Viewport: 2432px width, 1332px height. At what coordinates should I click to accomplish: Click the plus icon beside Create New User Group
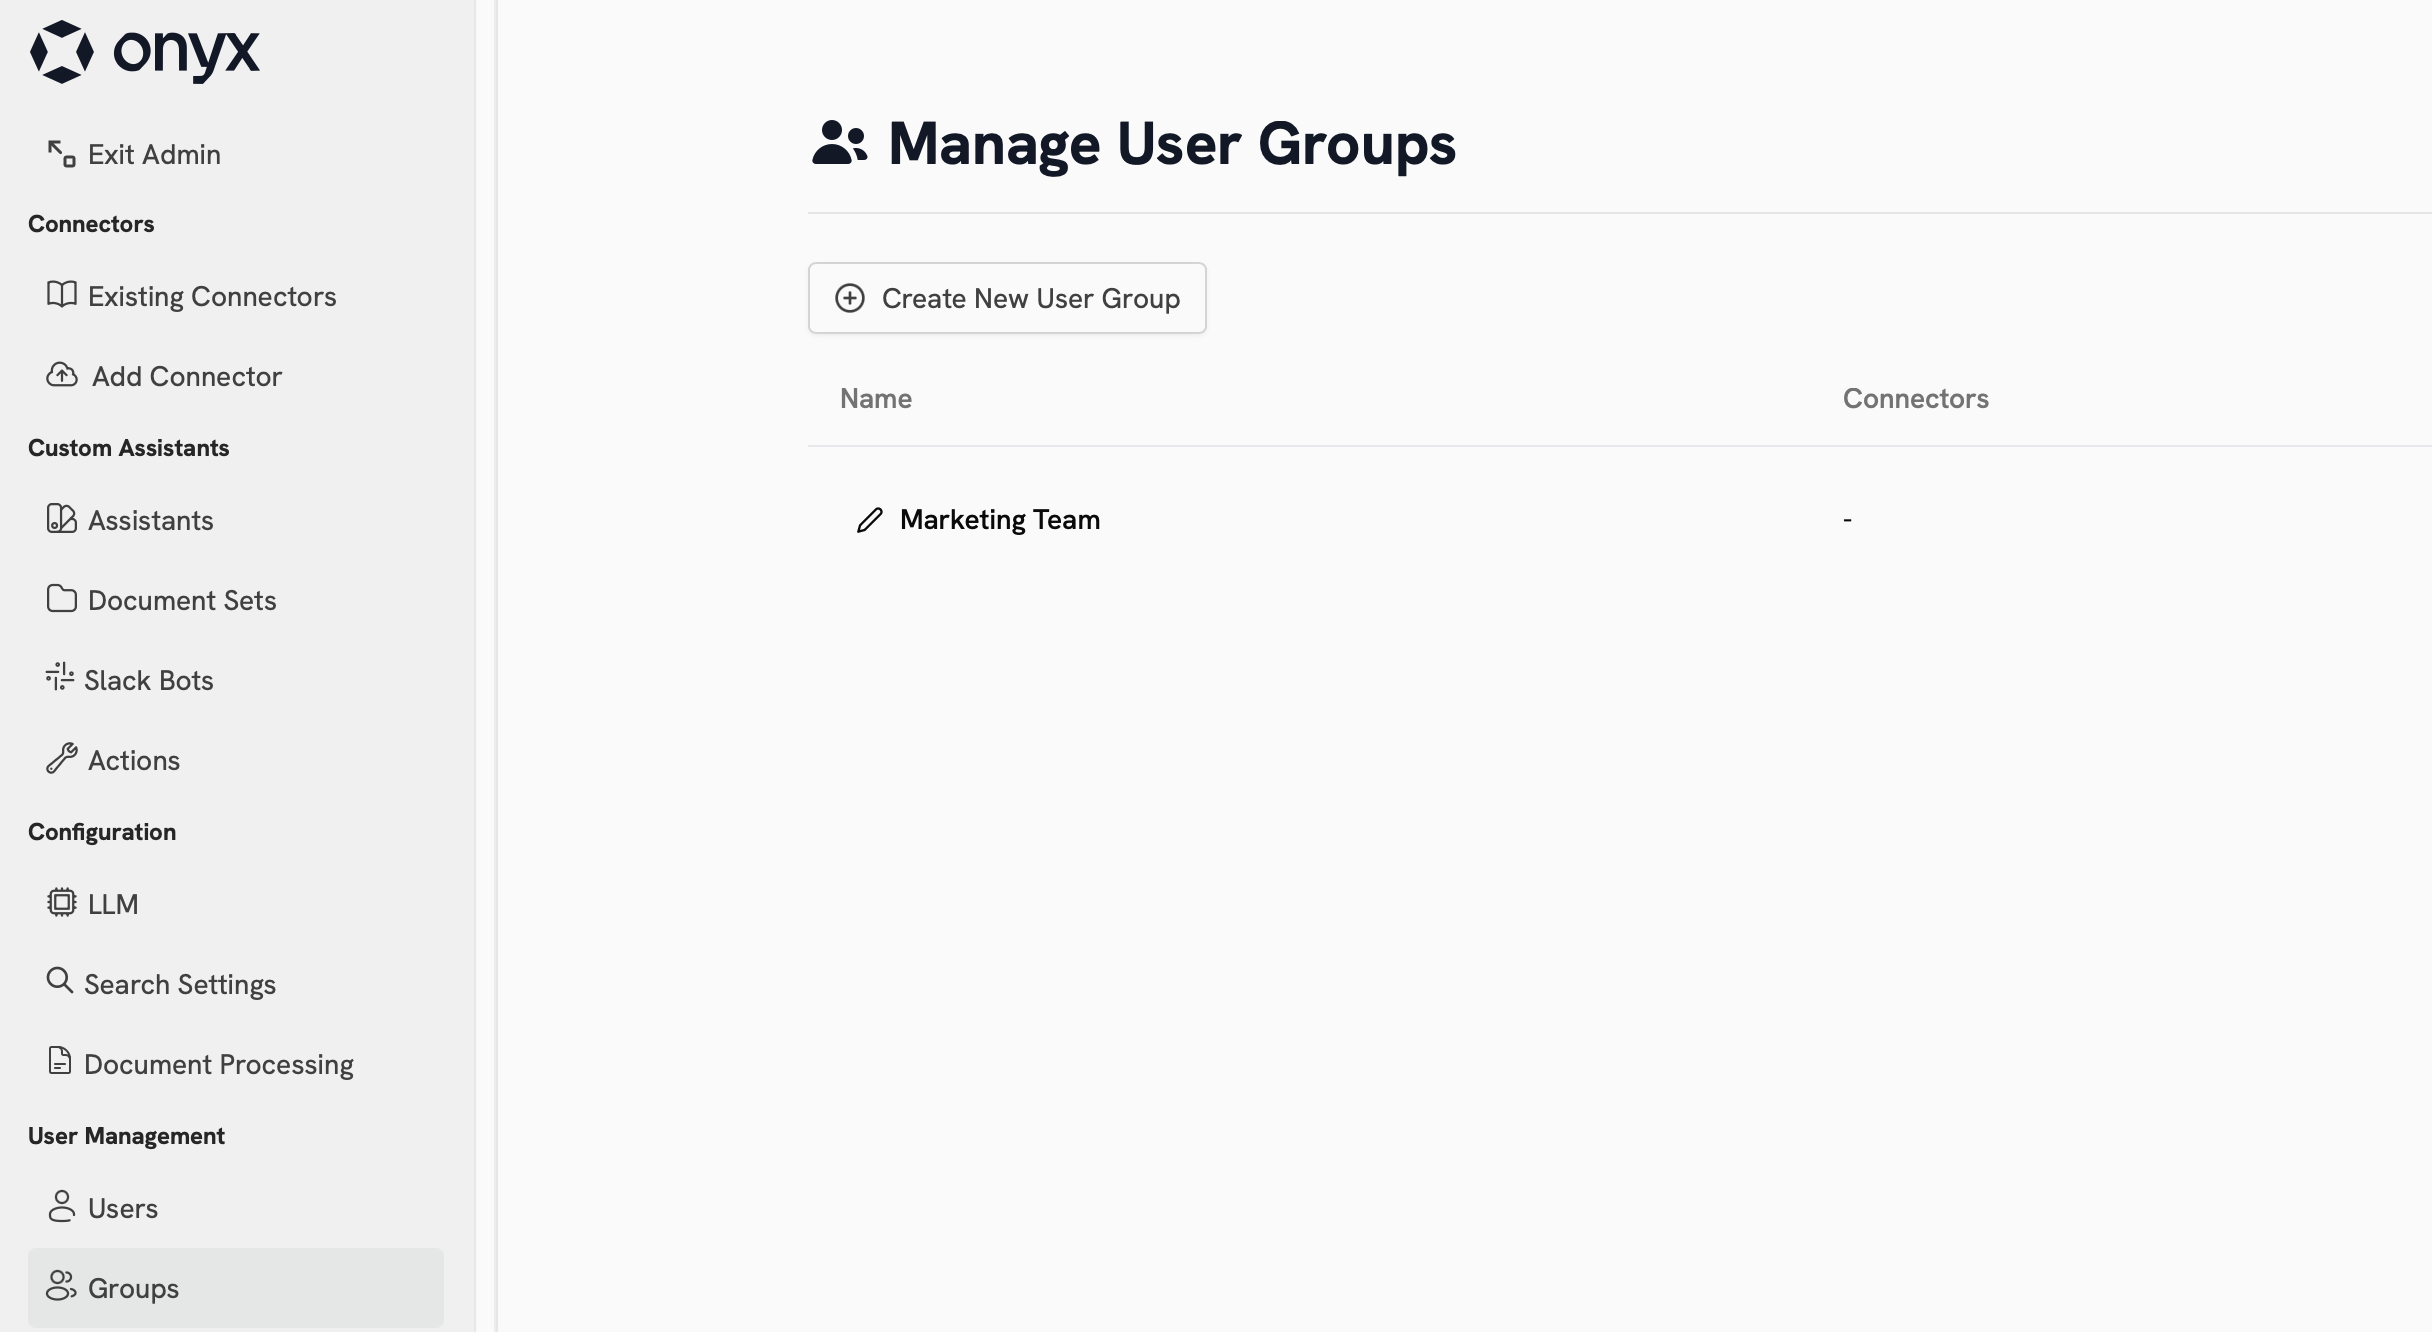(x=850, y=297)
